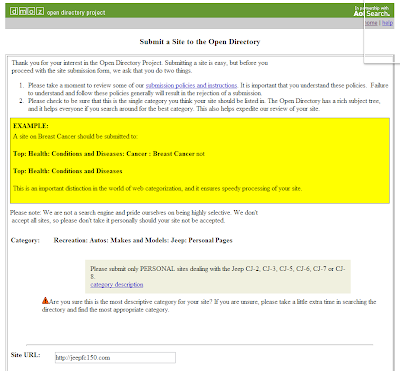400x371 pixels.
Task: Click the 'Submit a Site to the Open Directory' heading
Action: [x=200, y=42]
